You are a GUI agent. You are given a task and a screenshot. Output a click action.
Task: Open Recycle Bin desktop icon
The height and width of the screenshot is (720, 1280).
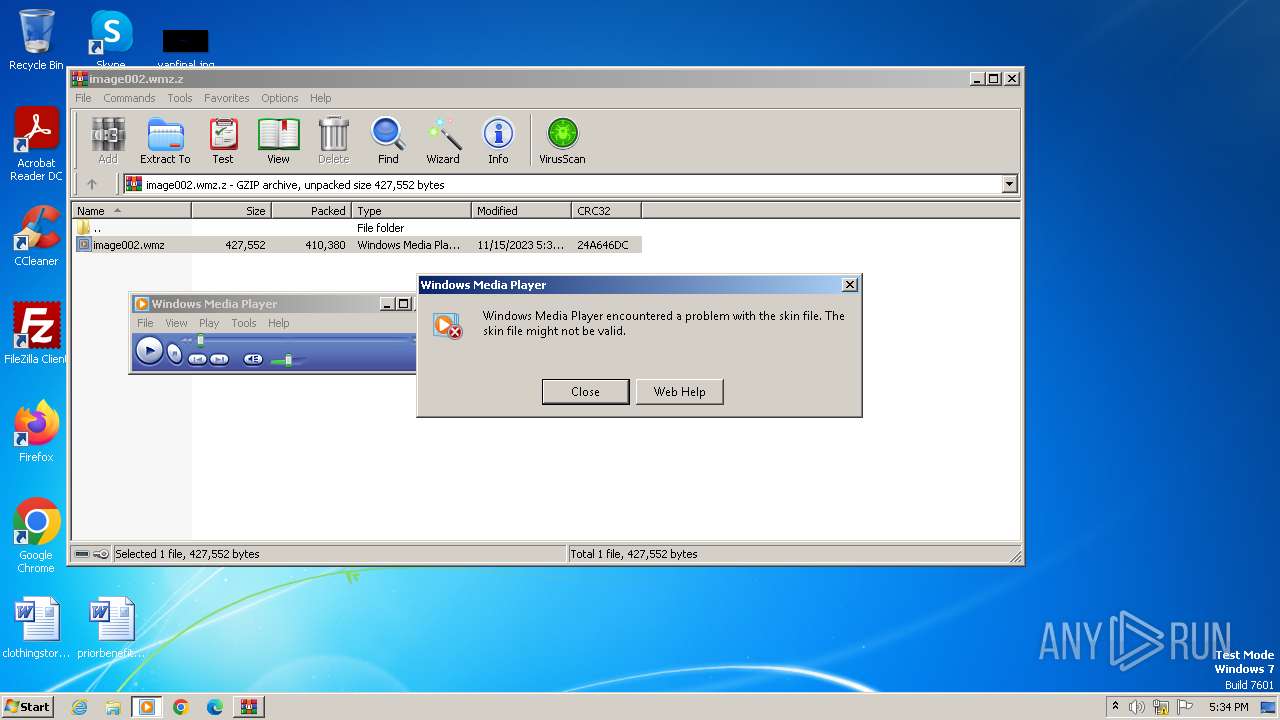tap(36, 40)
